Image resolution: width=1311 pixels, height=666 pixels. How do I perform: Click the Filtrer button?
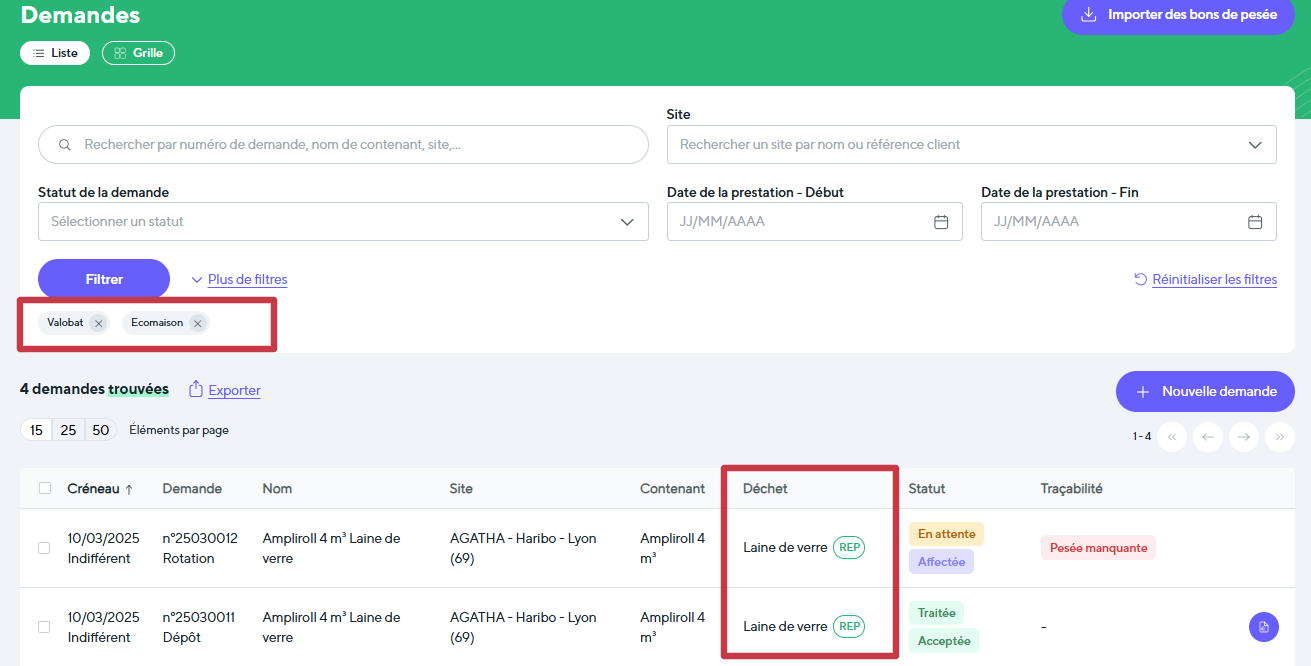104,280
